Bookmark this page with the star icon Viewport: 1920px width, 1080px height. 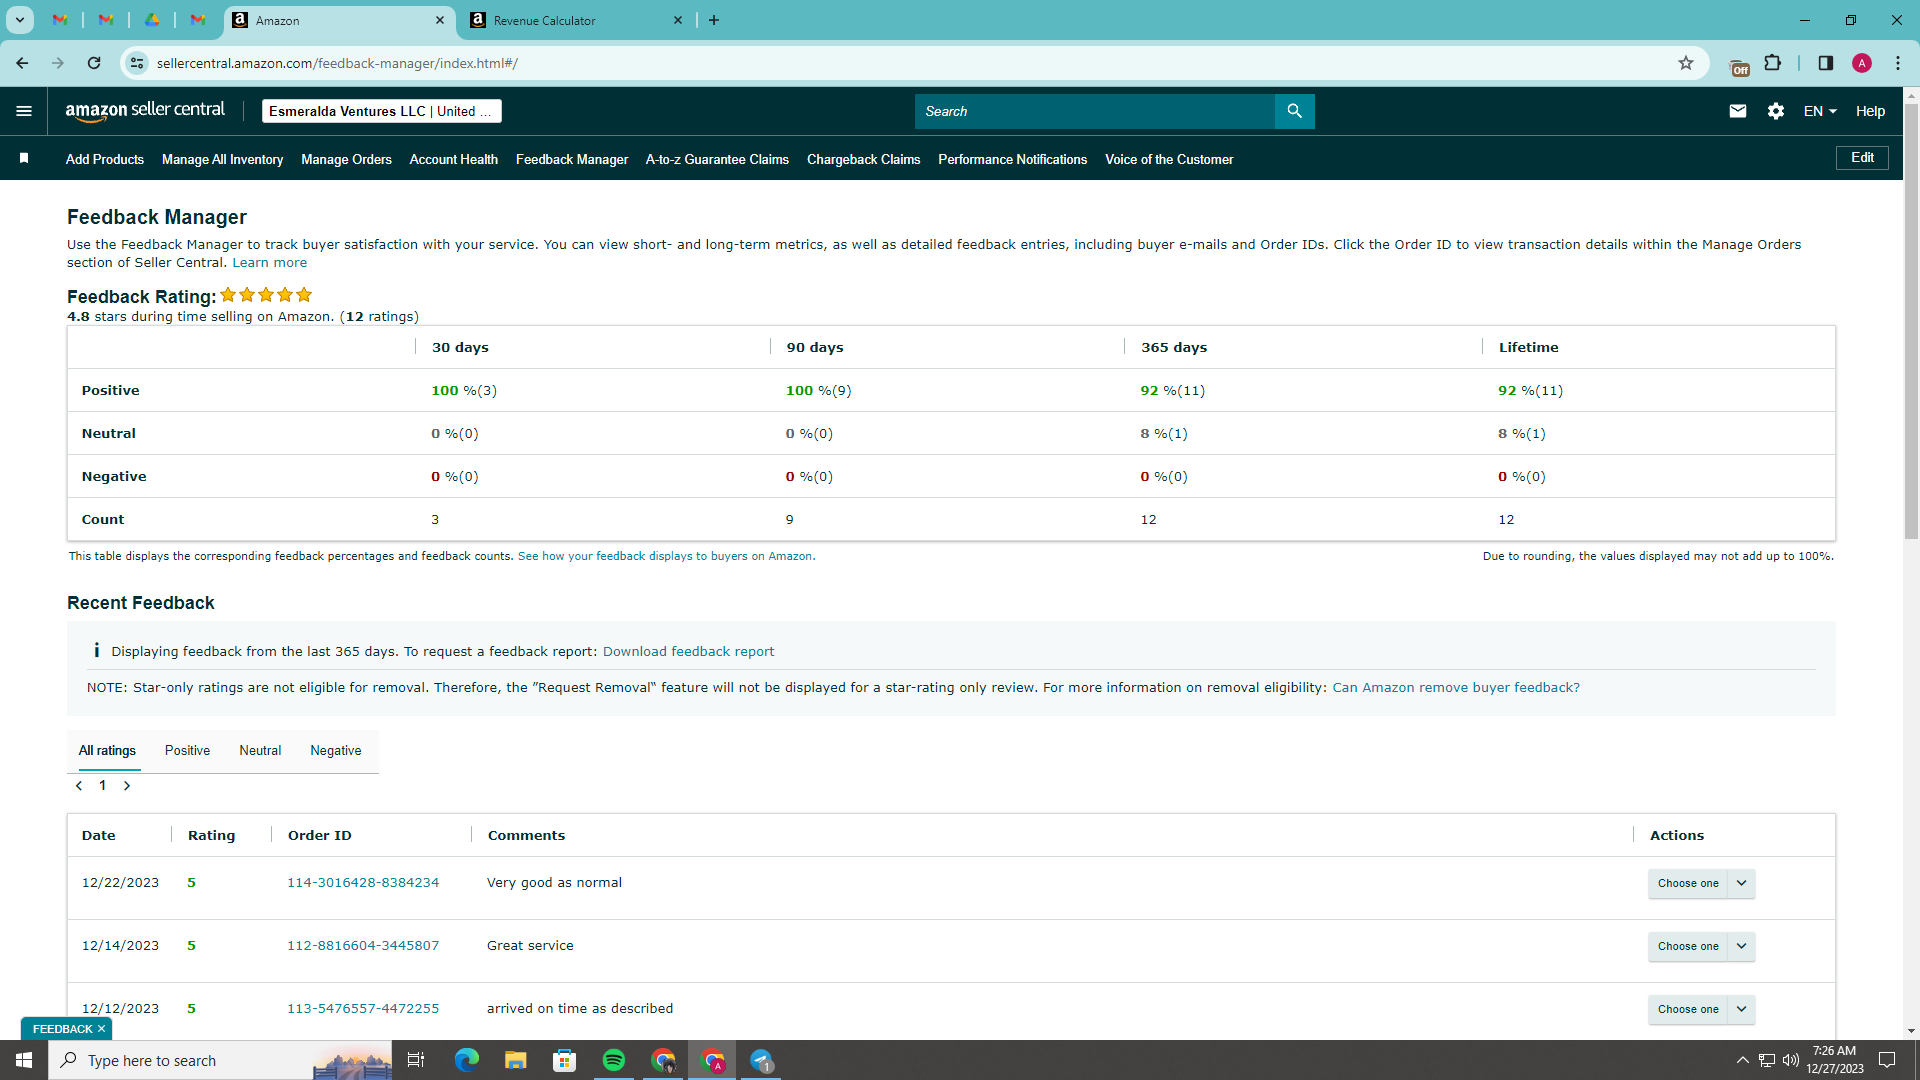point(1686,63)
